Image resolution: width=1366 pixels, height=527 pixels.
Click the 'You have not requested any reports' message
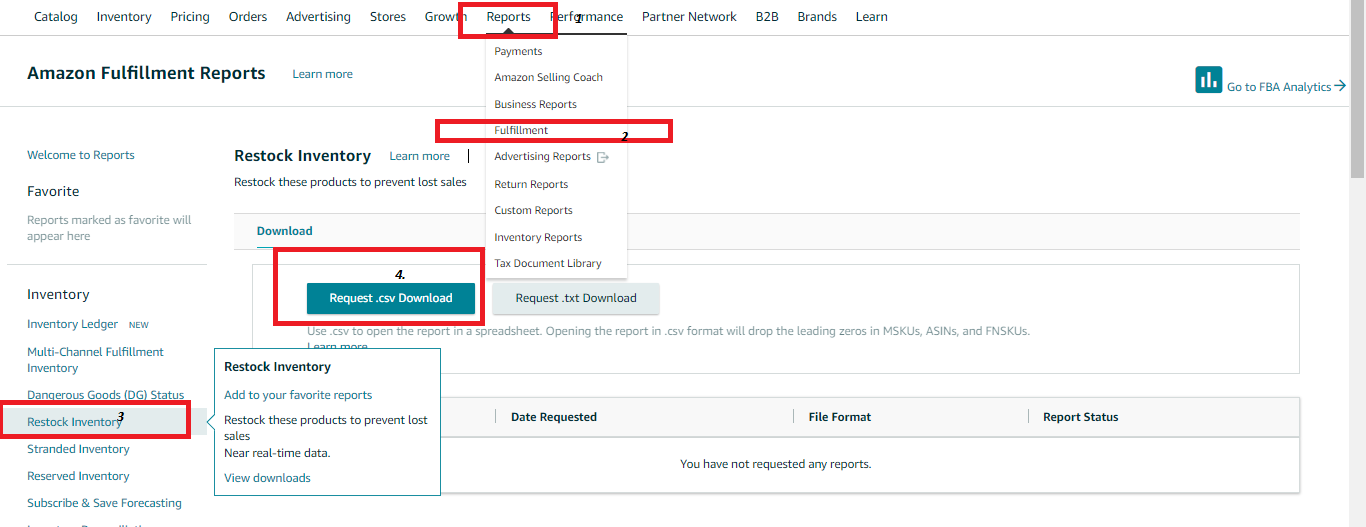coord(775,464)
